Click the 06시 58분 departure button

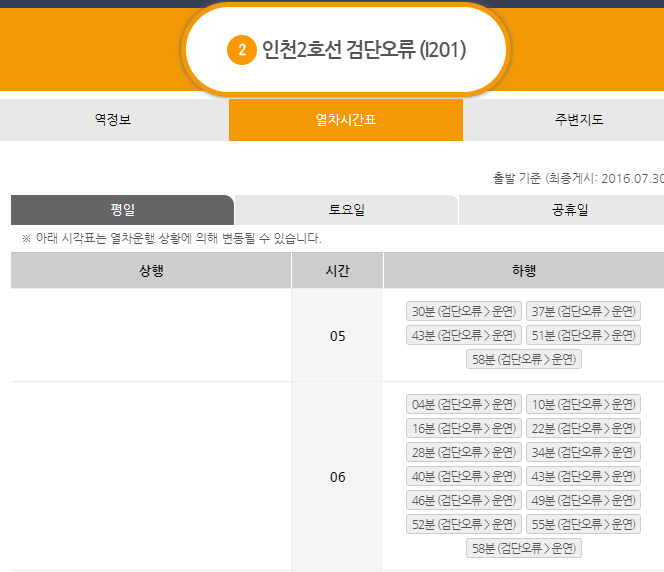click(524, 548)
